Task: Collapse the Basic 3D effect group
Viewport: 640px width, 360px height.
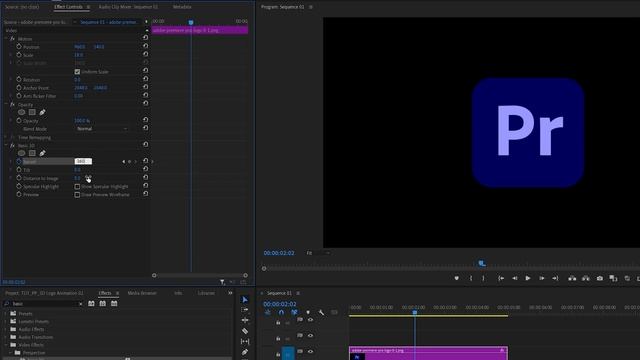Action: 6,145
